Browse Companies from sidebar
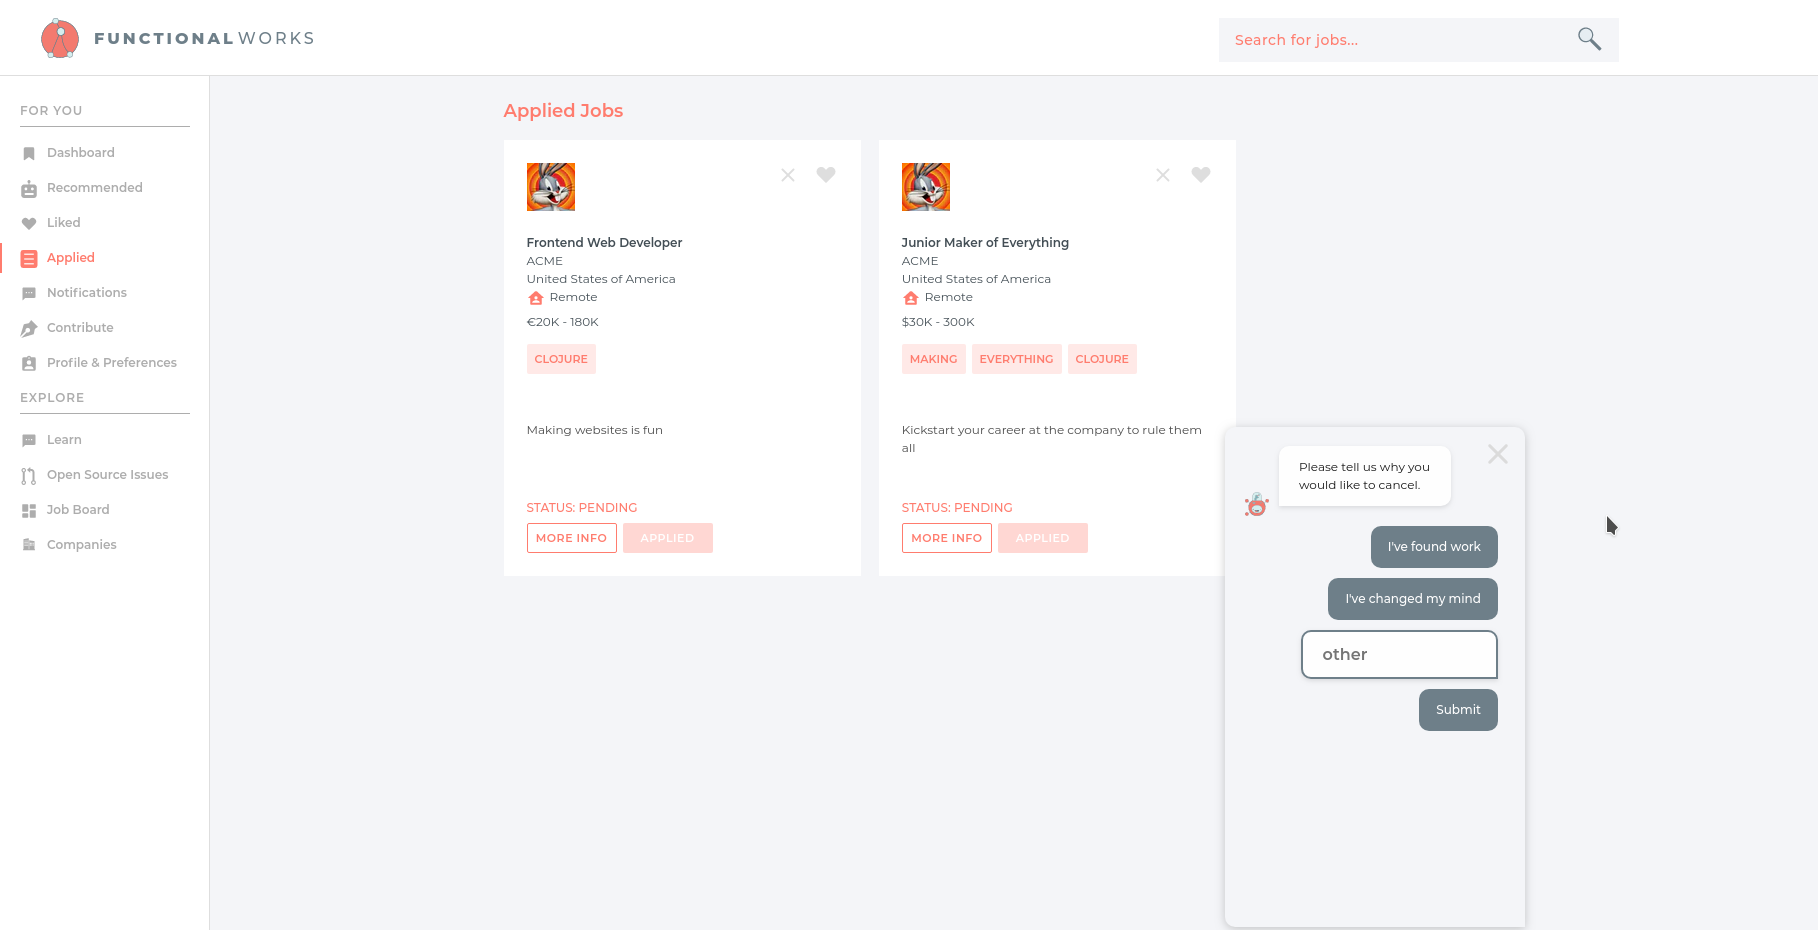Viewport: 1818px width, 930px height. [x=82, y=545]
